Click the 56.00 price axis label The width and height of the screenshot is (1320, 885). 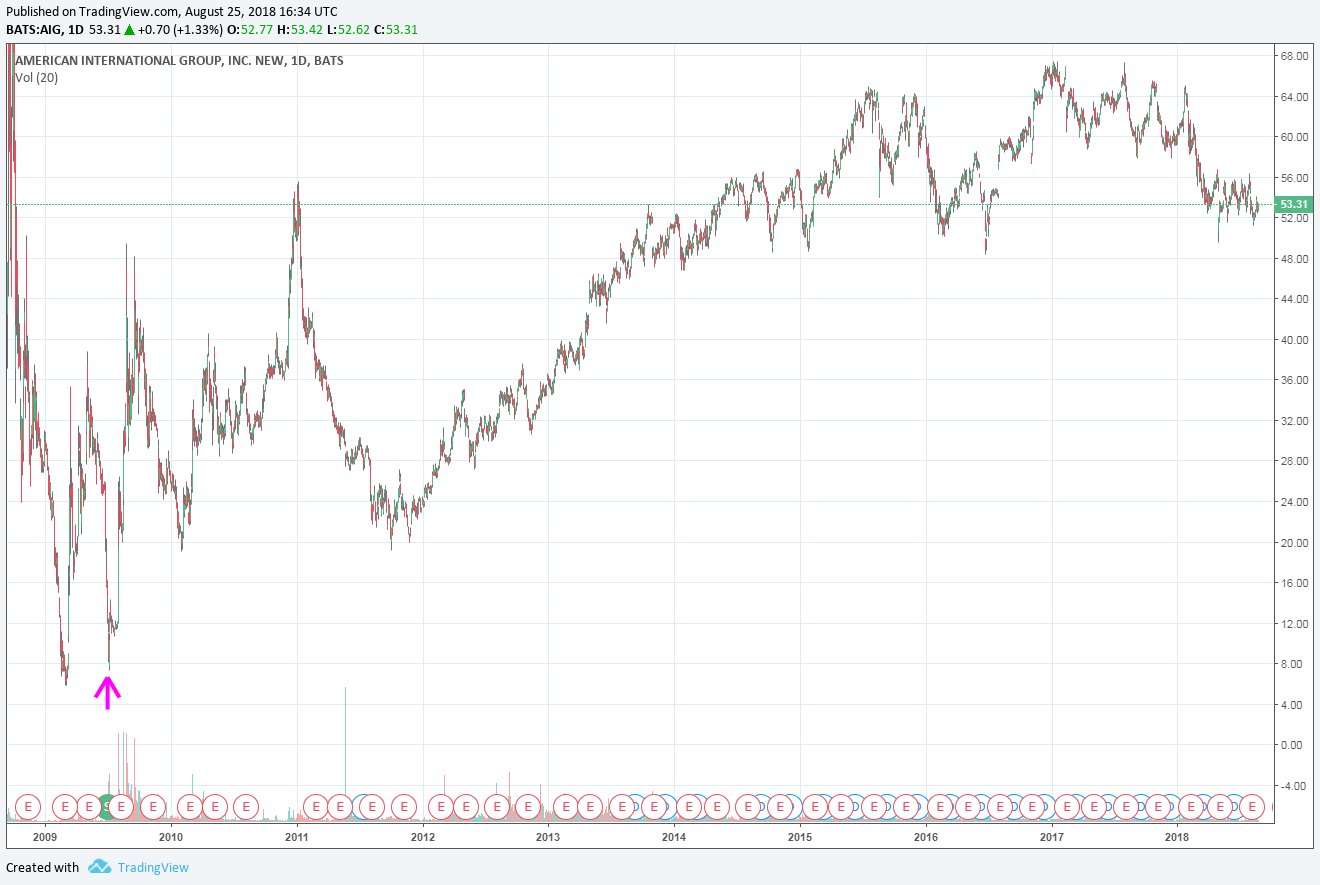click(1295, 178)
